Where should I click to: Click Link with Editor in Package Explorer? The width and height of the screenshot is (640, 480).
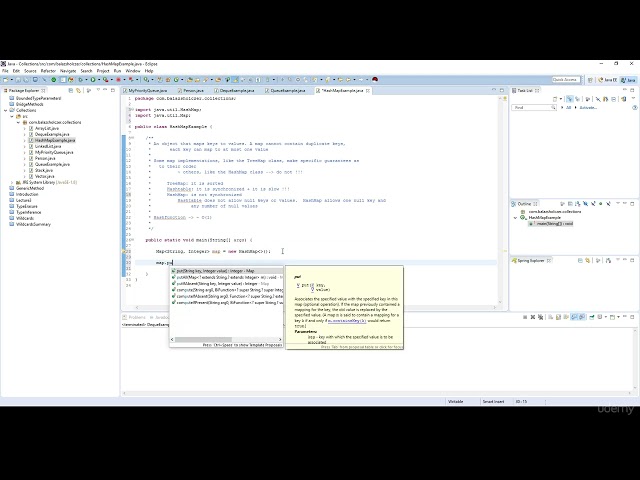point(78,90)
